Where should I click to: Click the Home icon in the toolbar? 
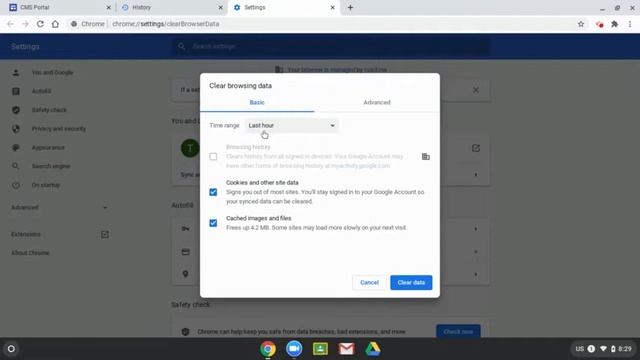[55, 24]
